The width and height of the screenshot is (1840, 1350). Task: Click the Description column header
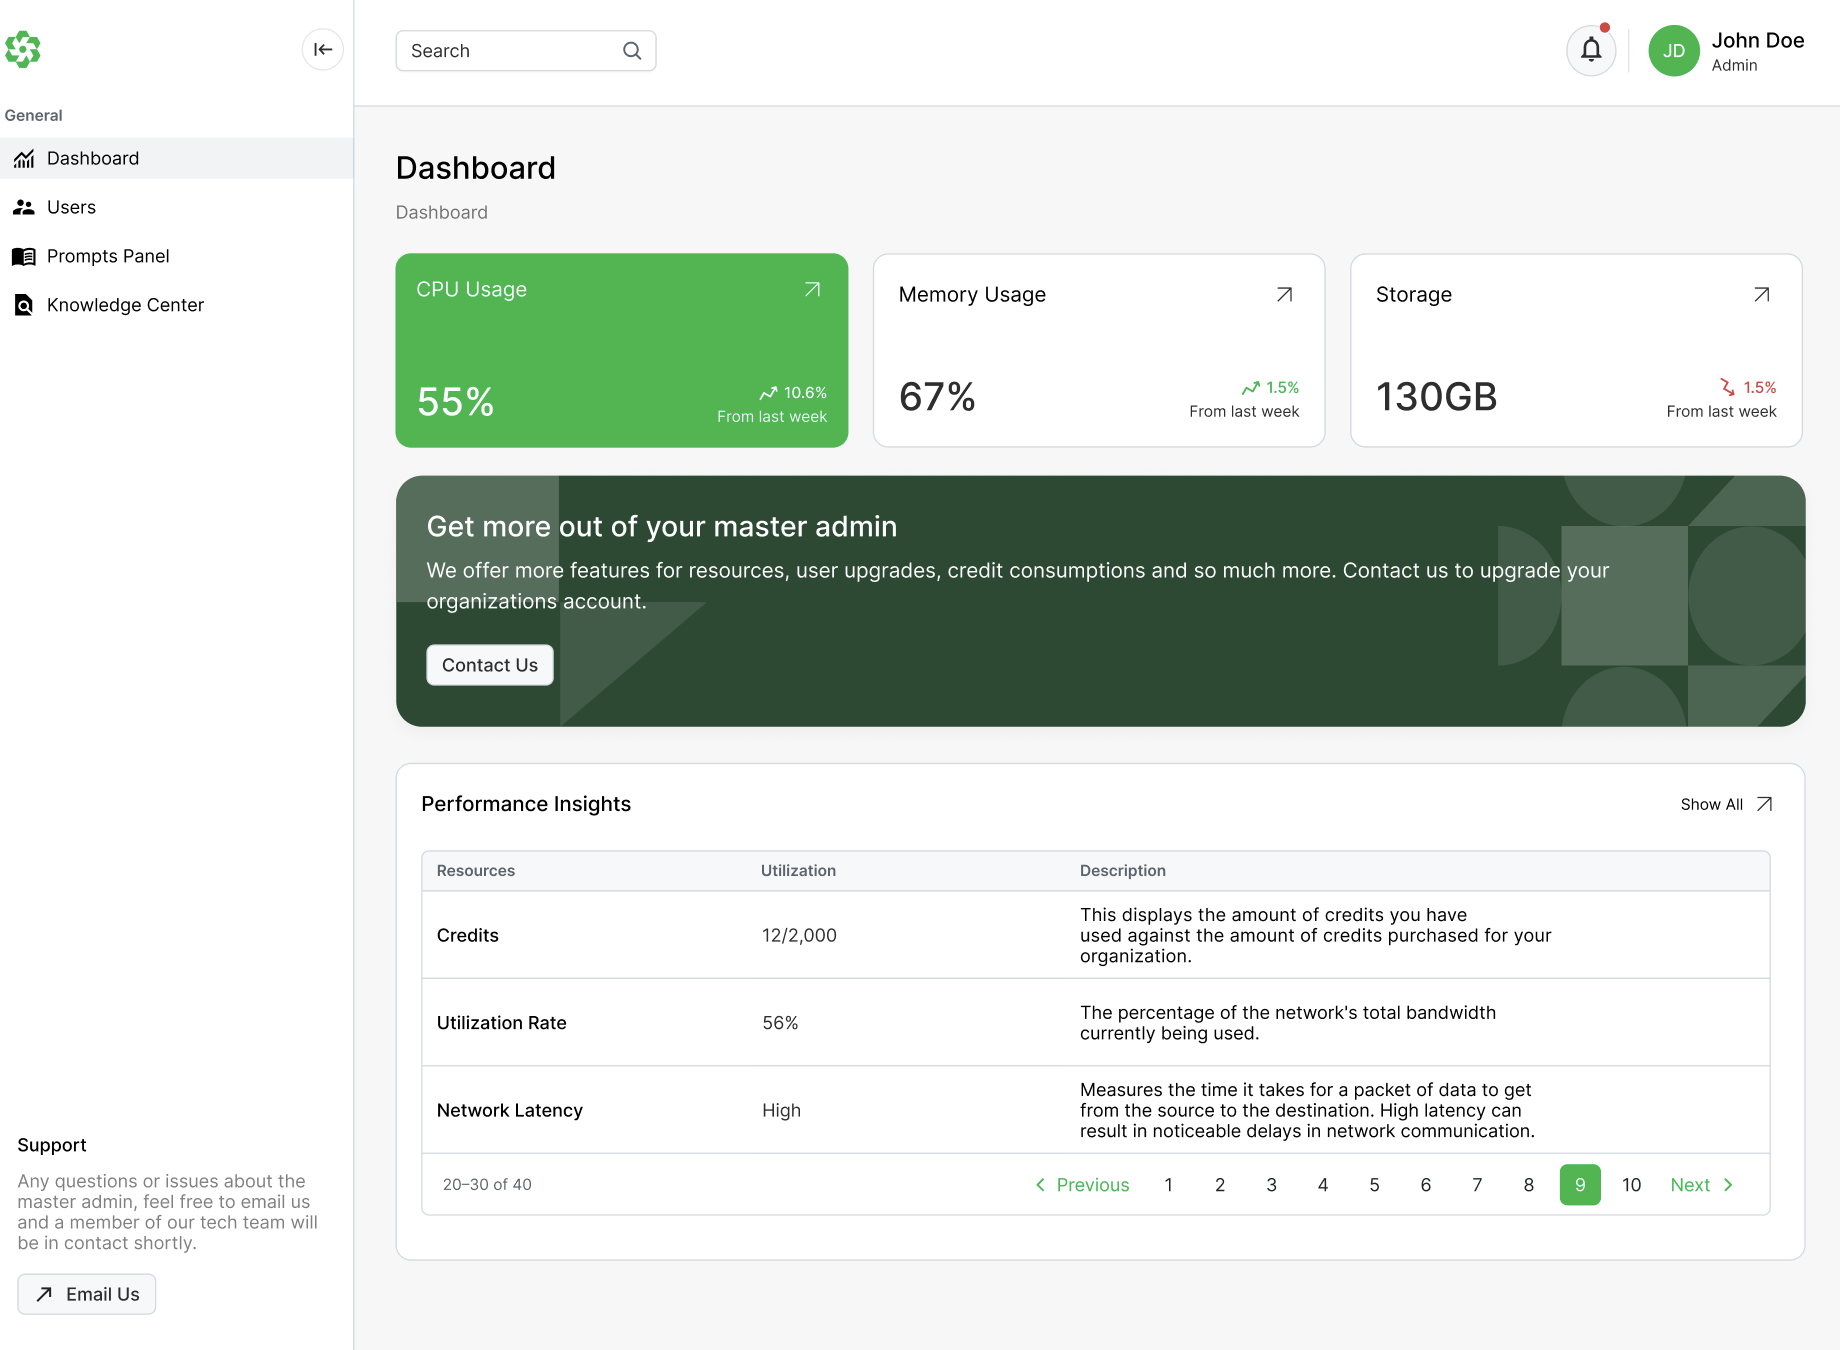1123,871
